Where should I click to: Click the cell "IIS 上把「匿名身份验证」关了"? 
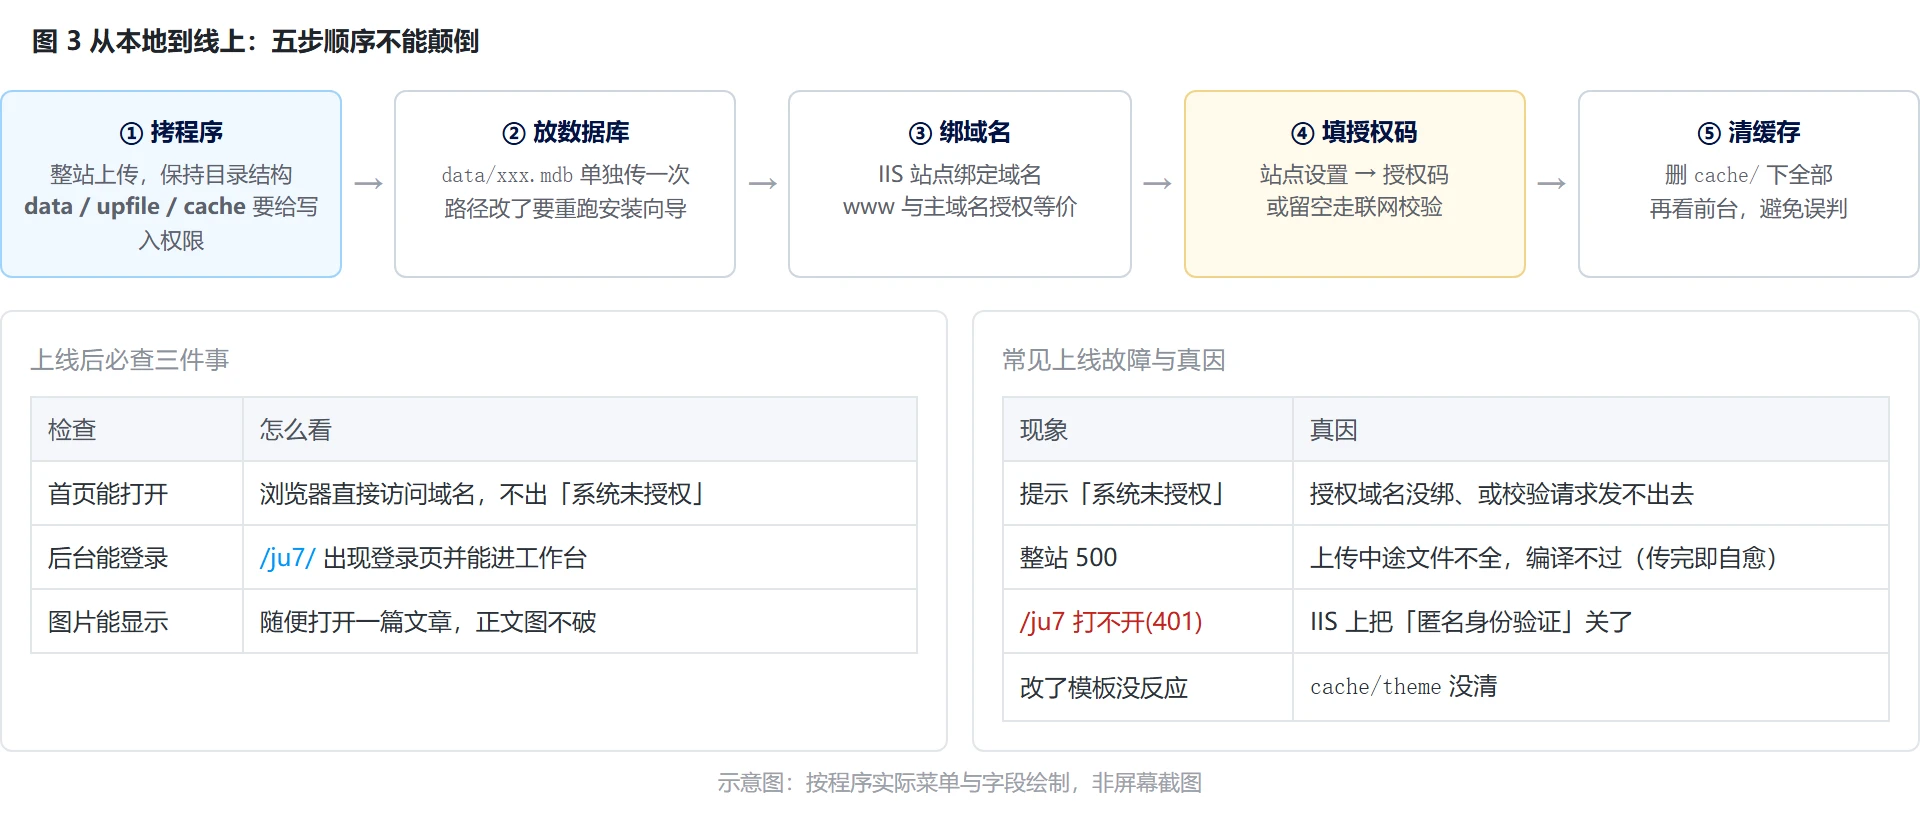click(1591, 622)
